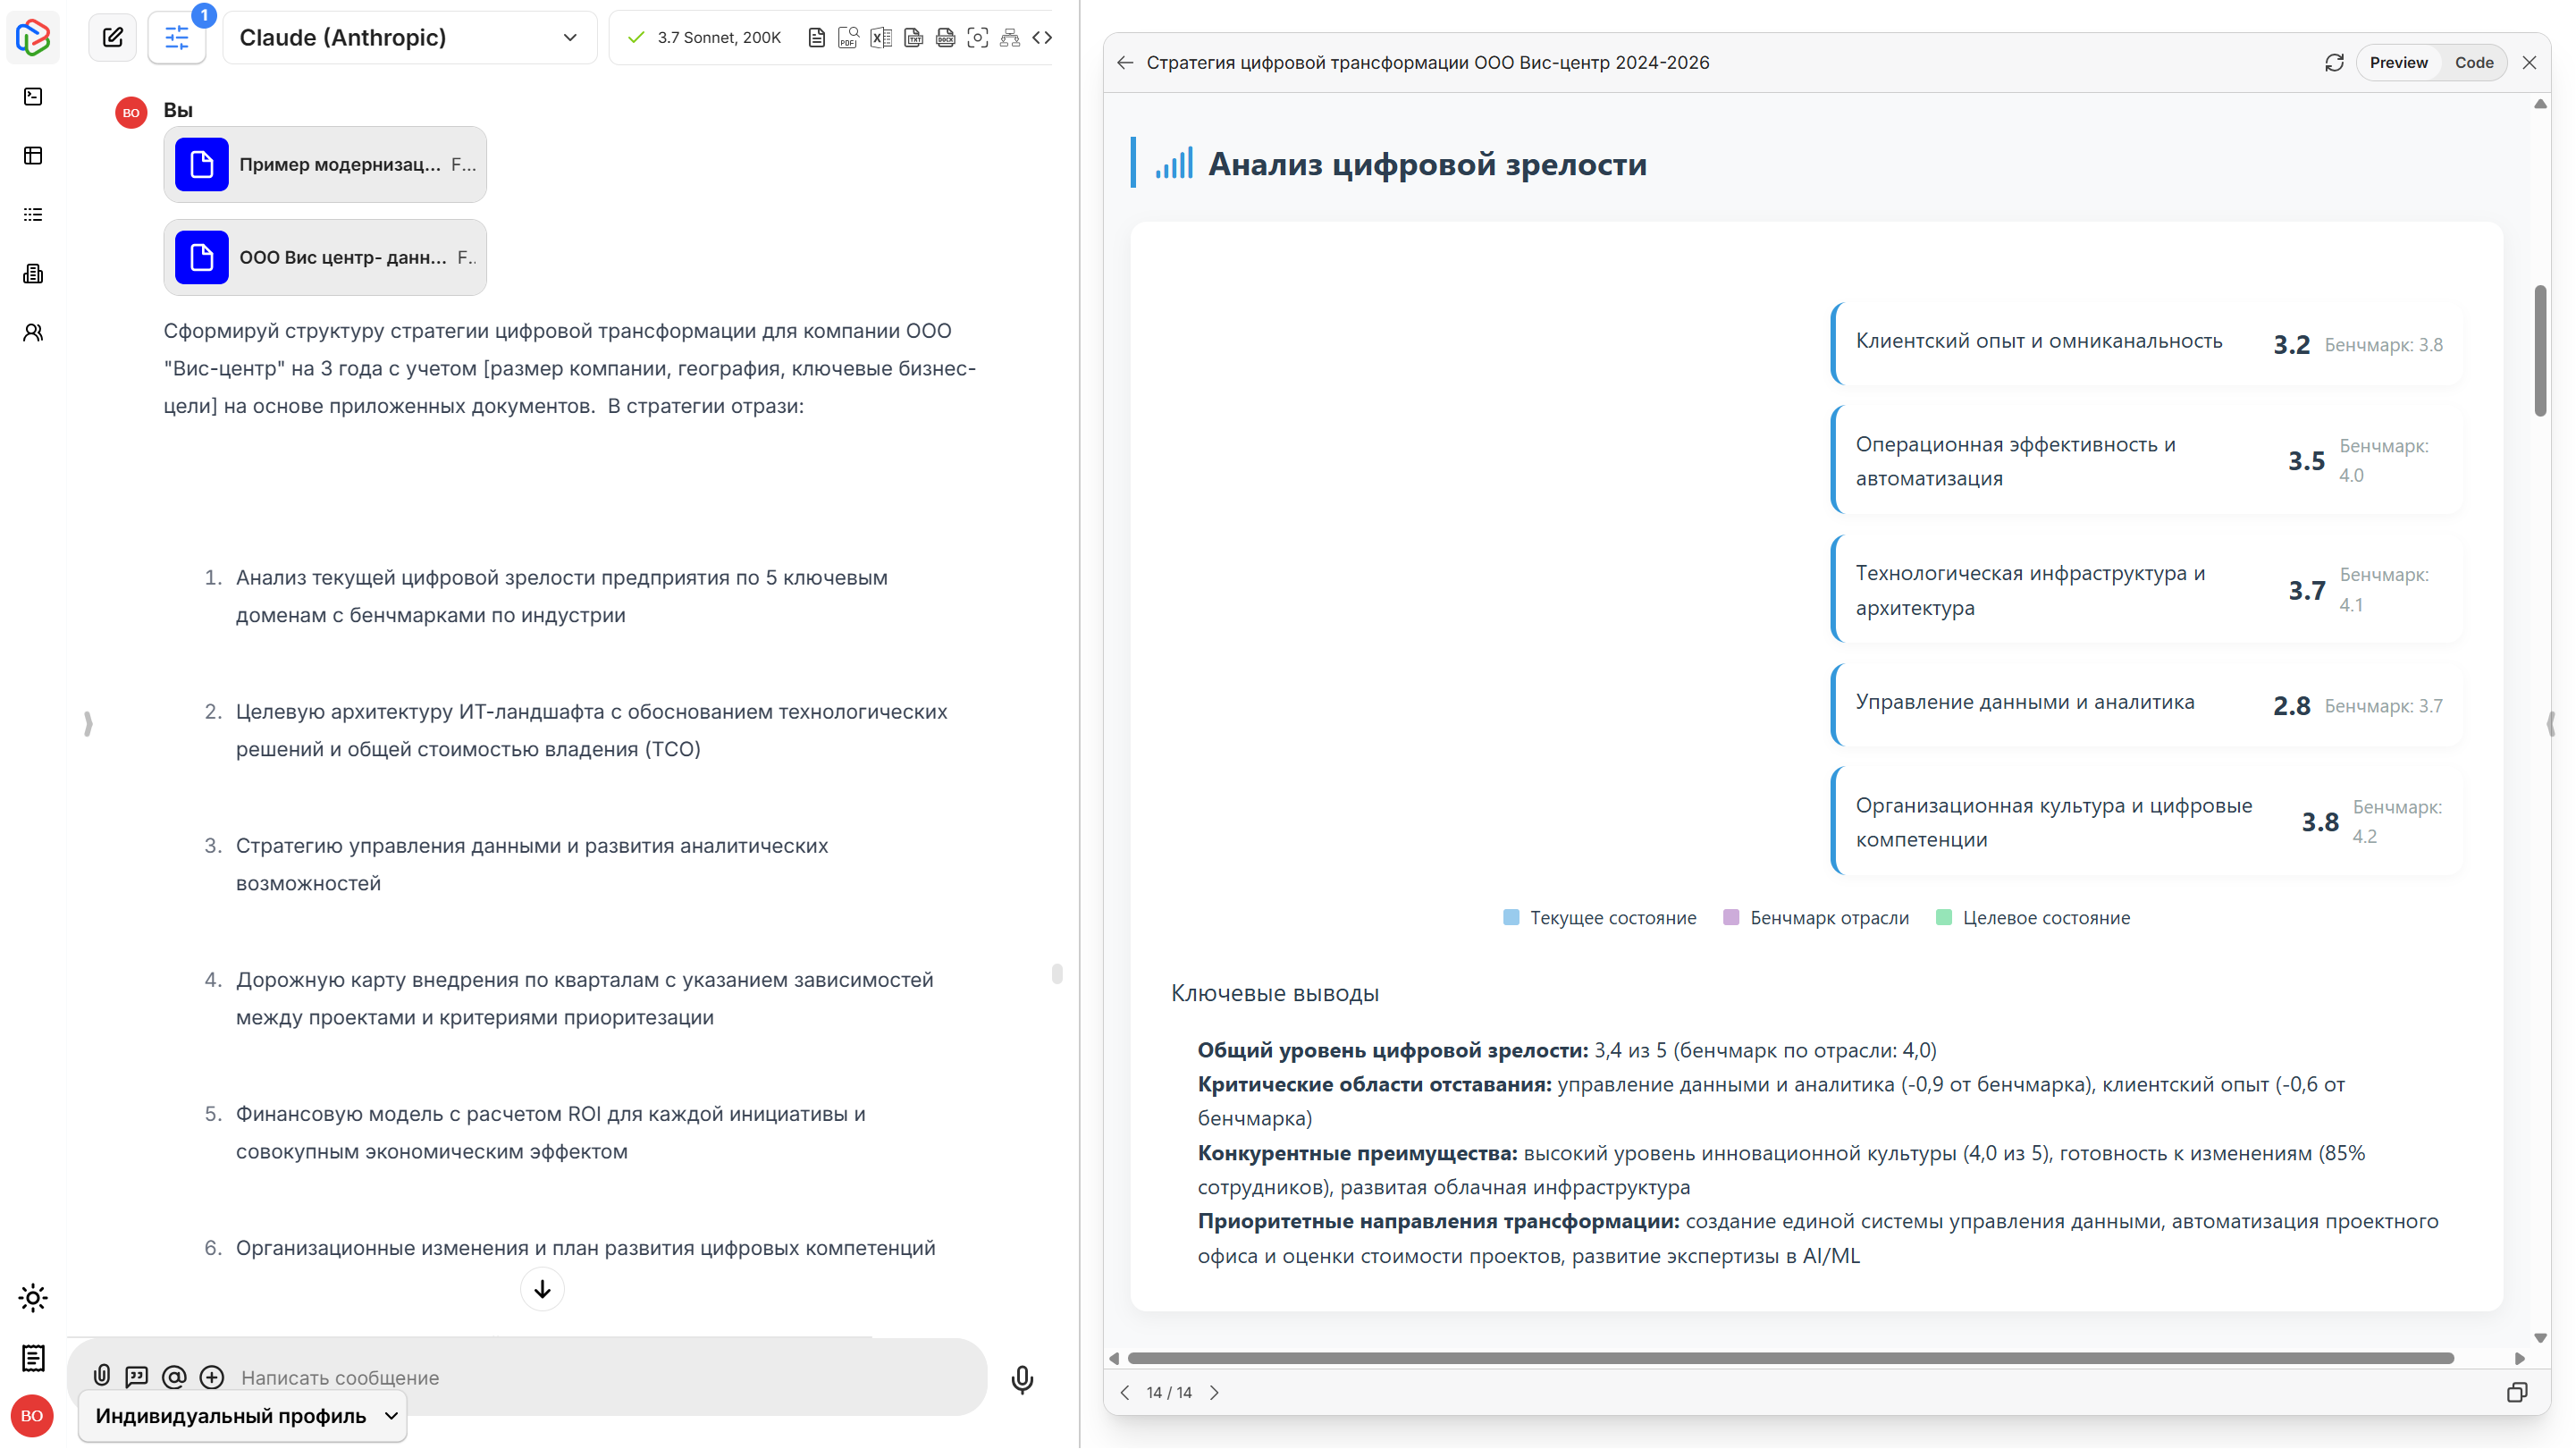The image size is (2576, 1449).
Task: Toggle light theme via the sun icon
Action: point(33,1298)
